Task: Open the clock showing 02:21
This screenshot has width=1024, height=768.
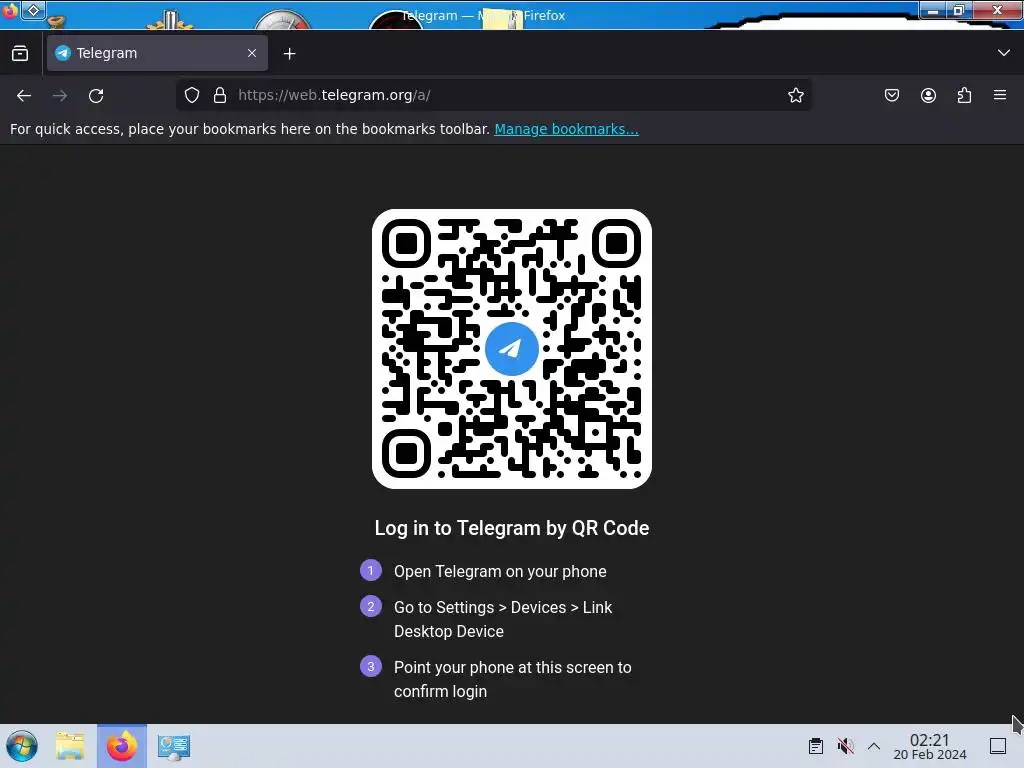Action: point(930,746)
